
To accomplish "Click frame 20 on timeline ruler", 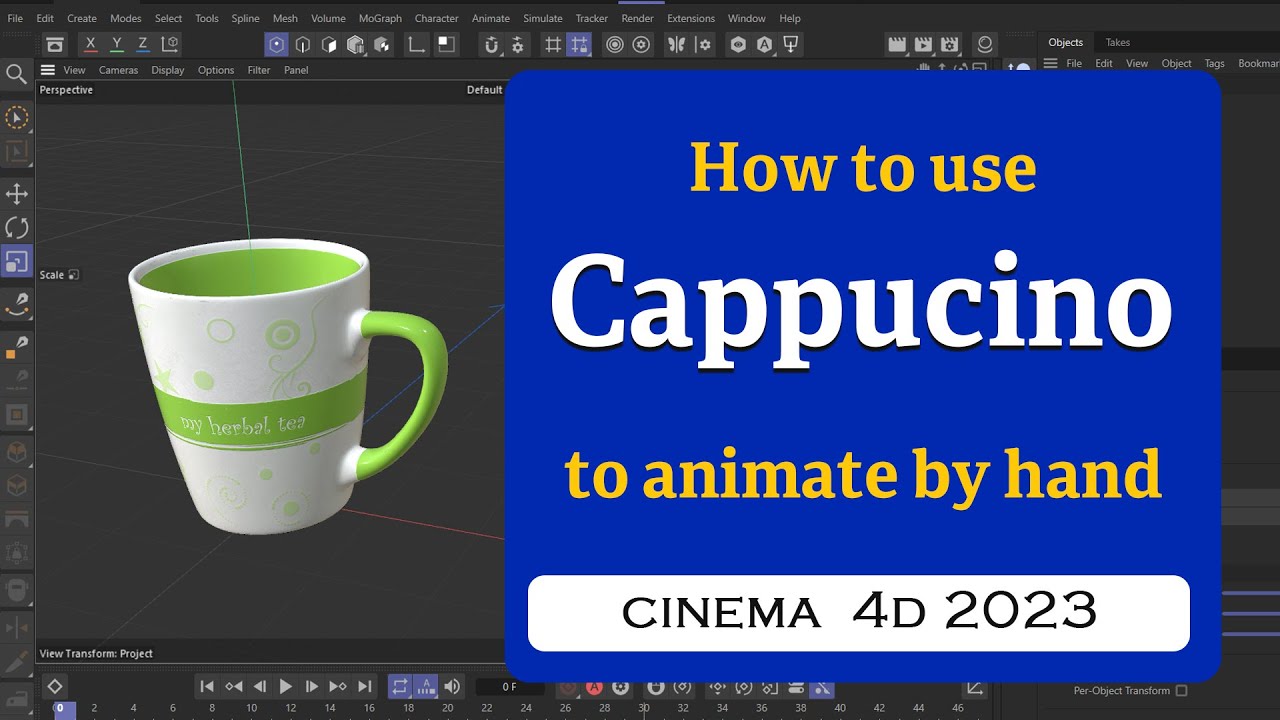I will [448, 708].
